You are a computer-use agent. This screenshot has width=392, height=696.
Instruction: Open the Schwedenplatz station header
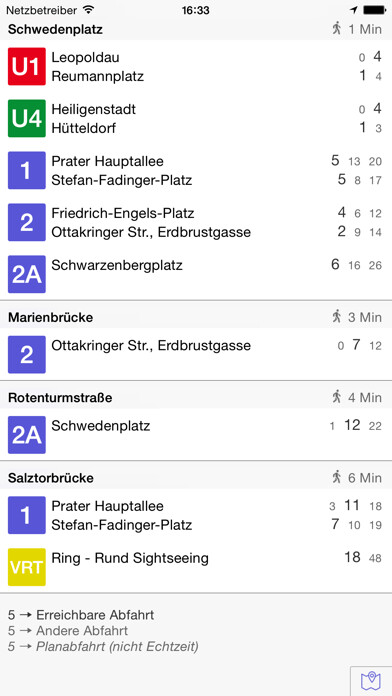(x=196, y=30)
